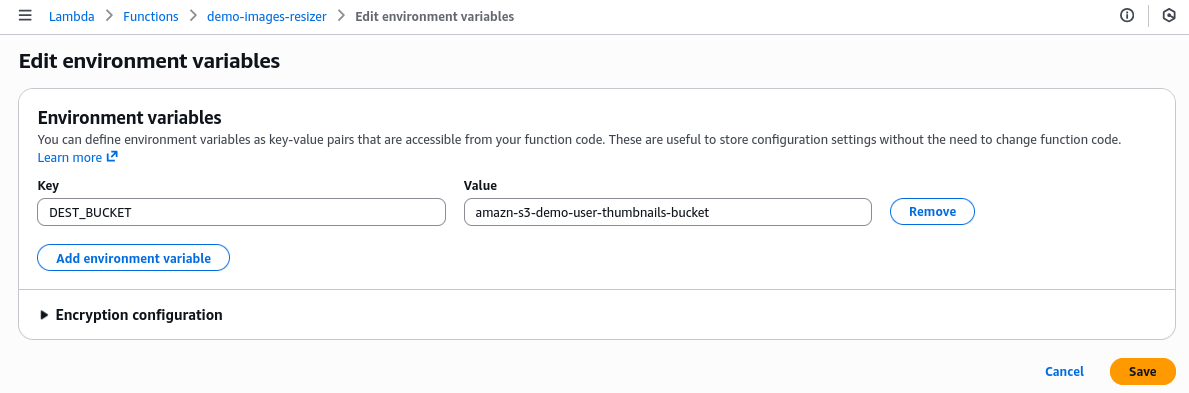Click the Edit environment variables page title

click(149, 61)
